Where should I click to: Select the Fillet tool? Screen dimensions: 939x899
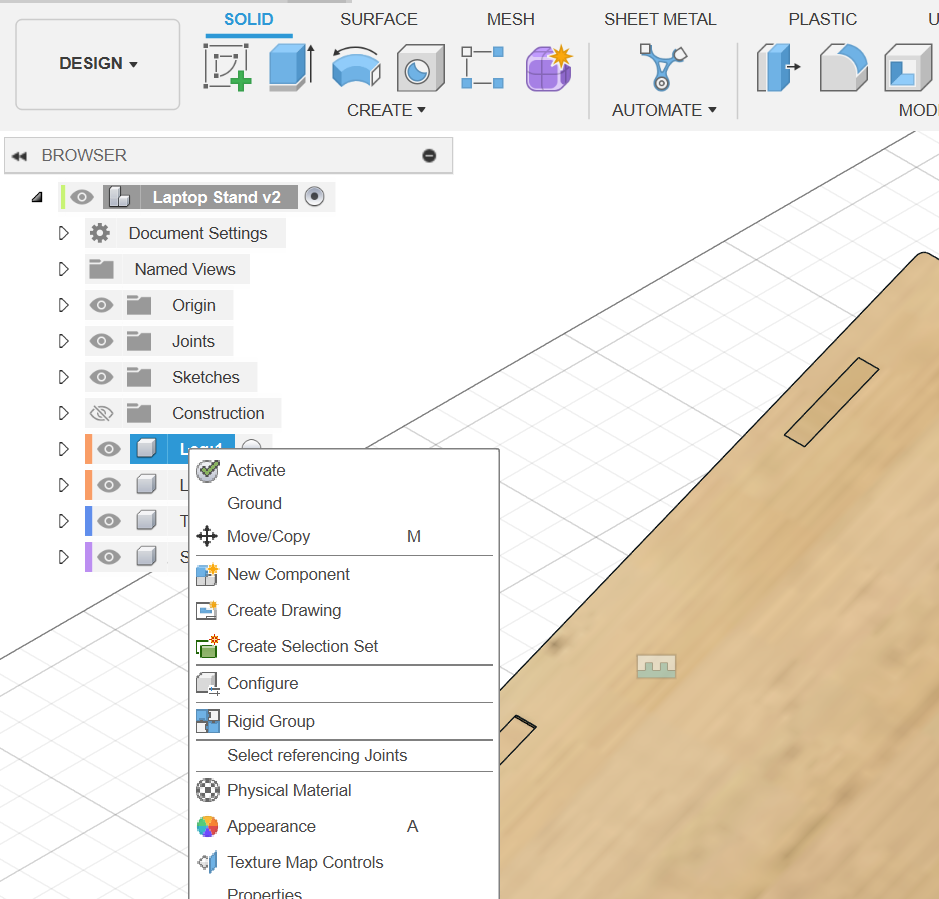click(843, 68)
